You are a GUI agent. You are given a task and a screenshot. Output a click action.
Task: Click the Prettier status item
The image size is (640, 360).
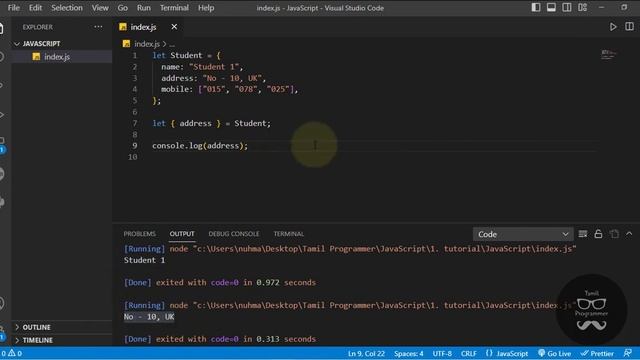pos(597,354)
